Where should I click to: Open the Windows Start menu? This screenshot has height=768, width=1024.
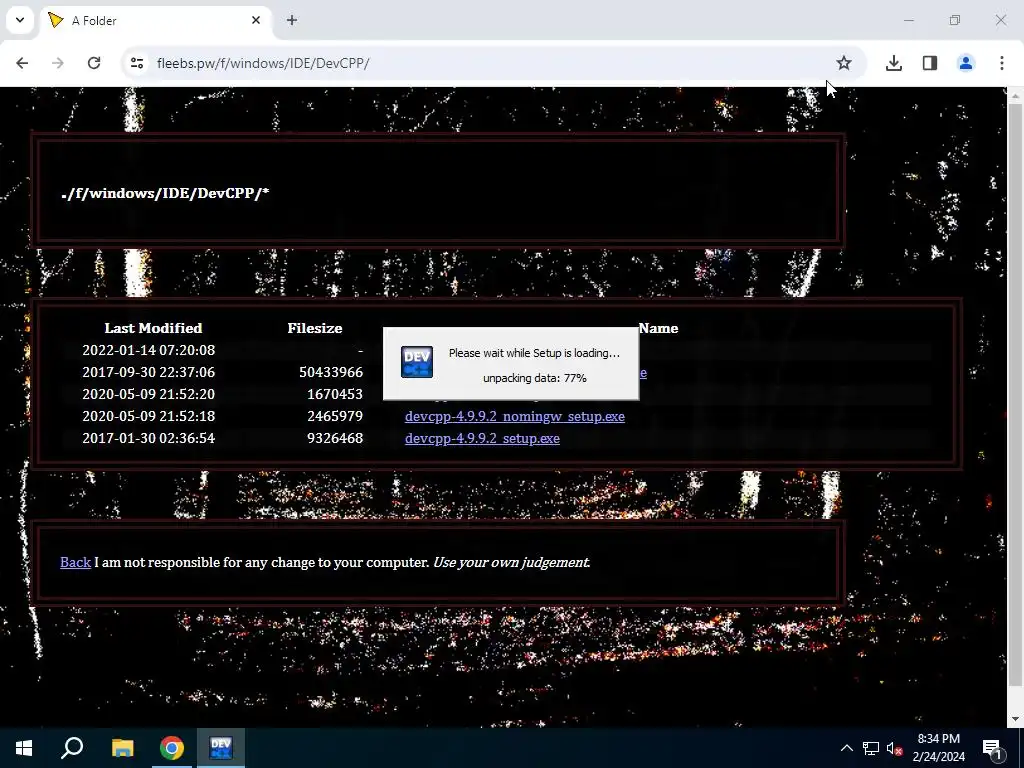[24, 748]
